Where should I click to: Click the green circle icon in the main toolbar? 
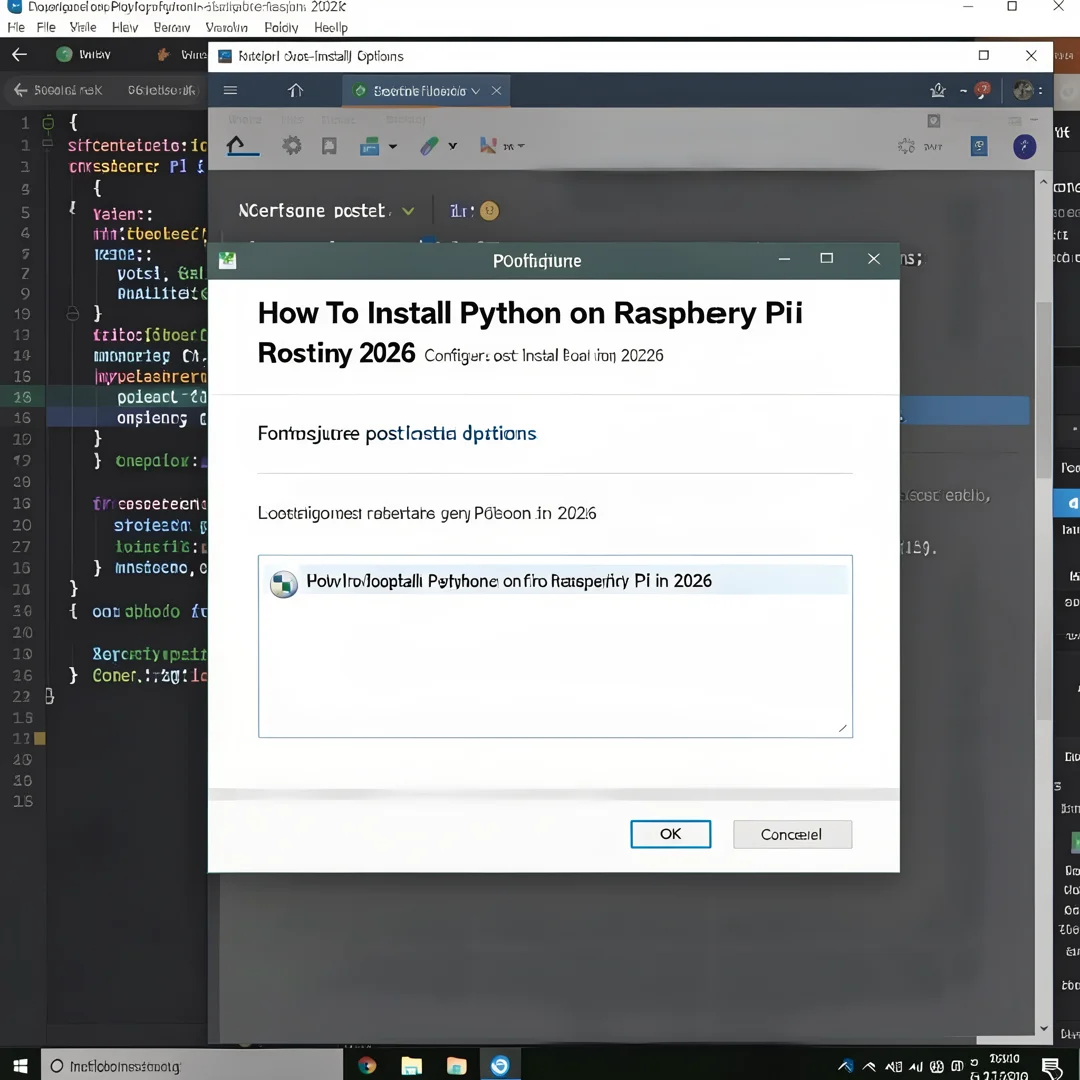pos(64,54)
